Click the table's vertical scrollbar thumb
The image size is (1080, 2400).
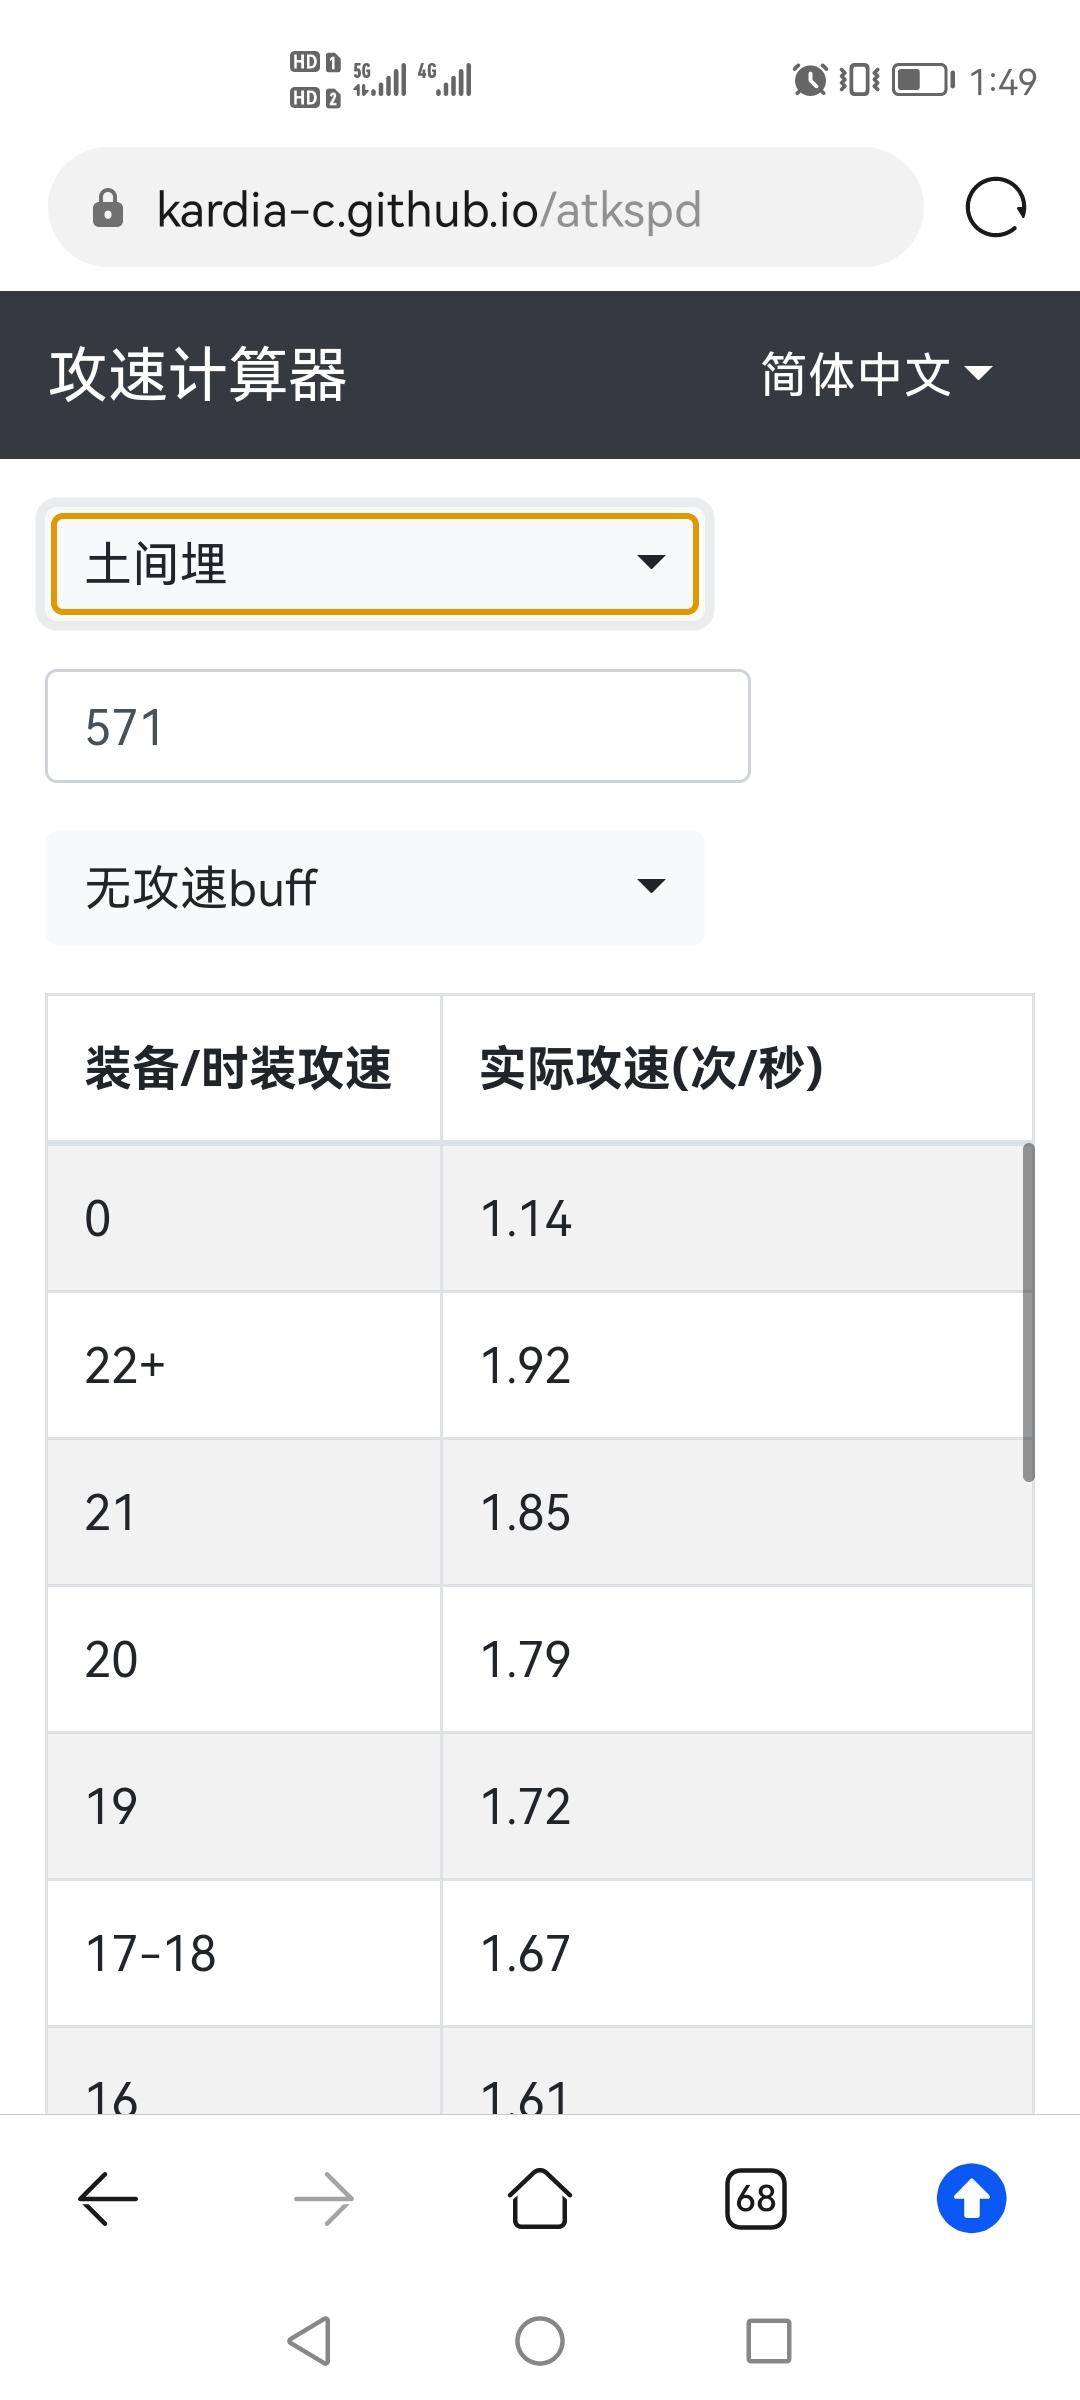[x=1028, y=1312]
